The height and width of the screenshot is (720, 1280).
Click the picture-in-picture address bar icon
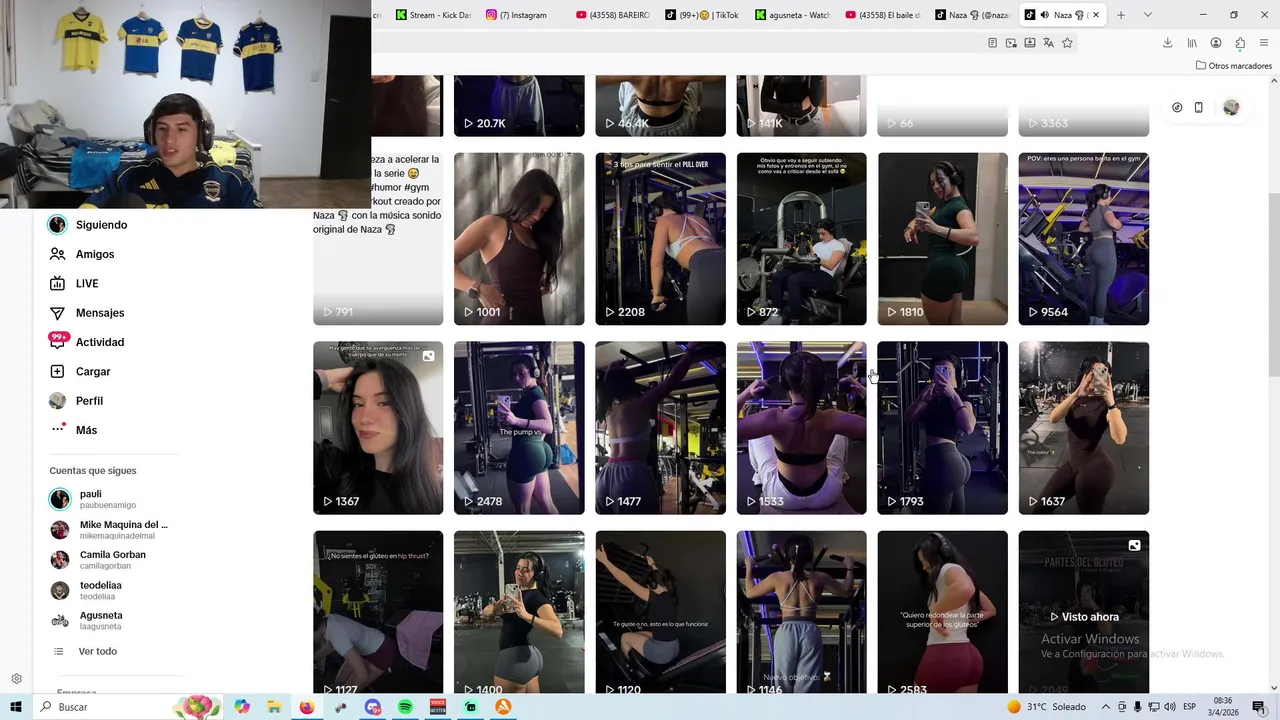(1011, 43)
